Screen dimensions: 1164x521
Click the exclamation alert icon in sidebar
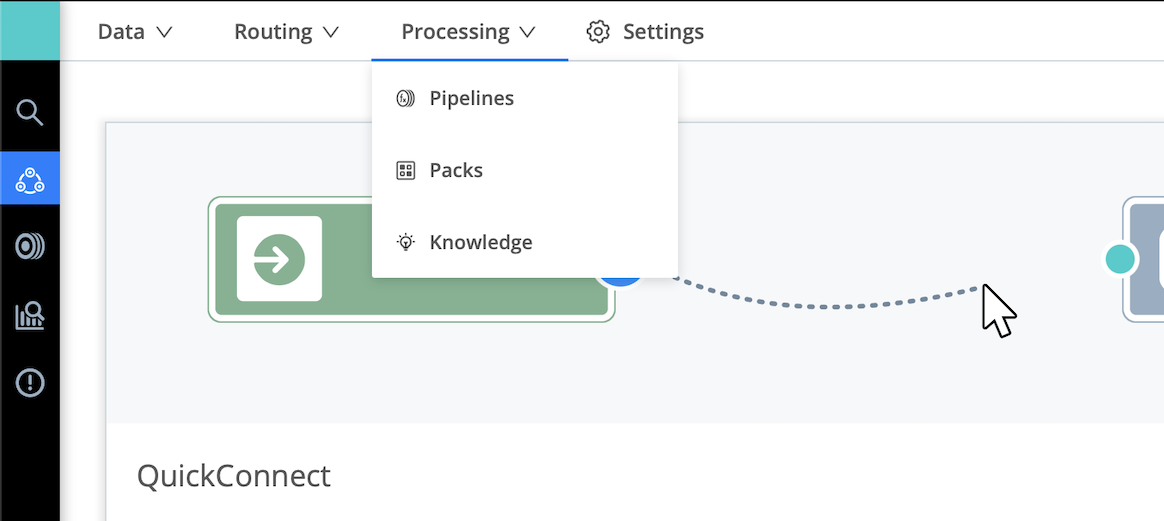coord(30,383)
